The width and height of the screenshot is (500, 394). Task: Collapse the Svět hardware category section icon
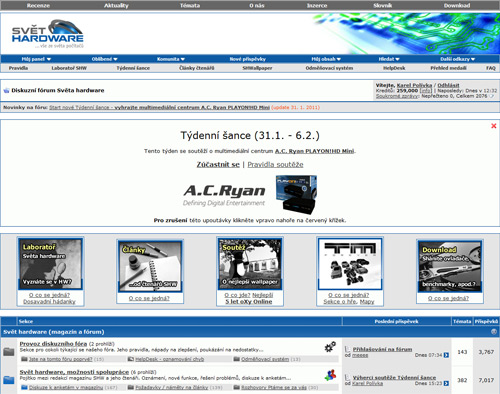point(494,332)
